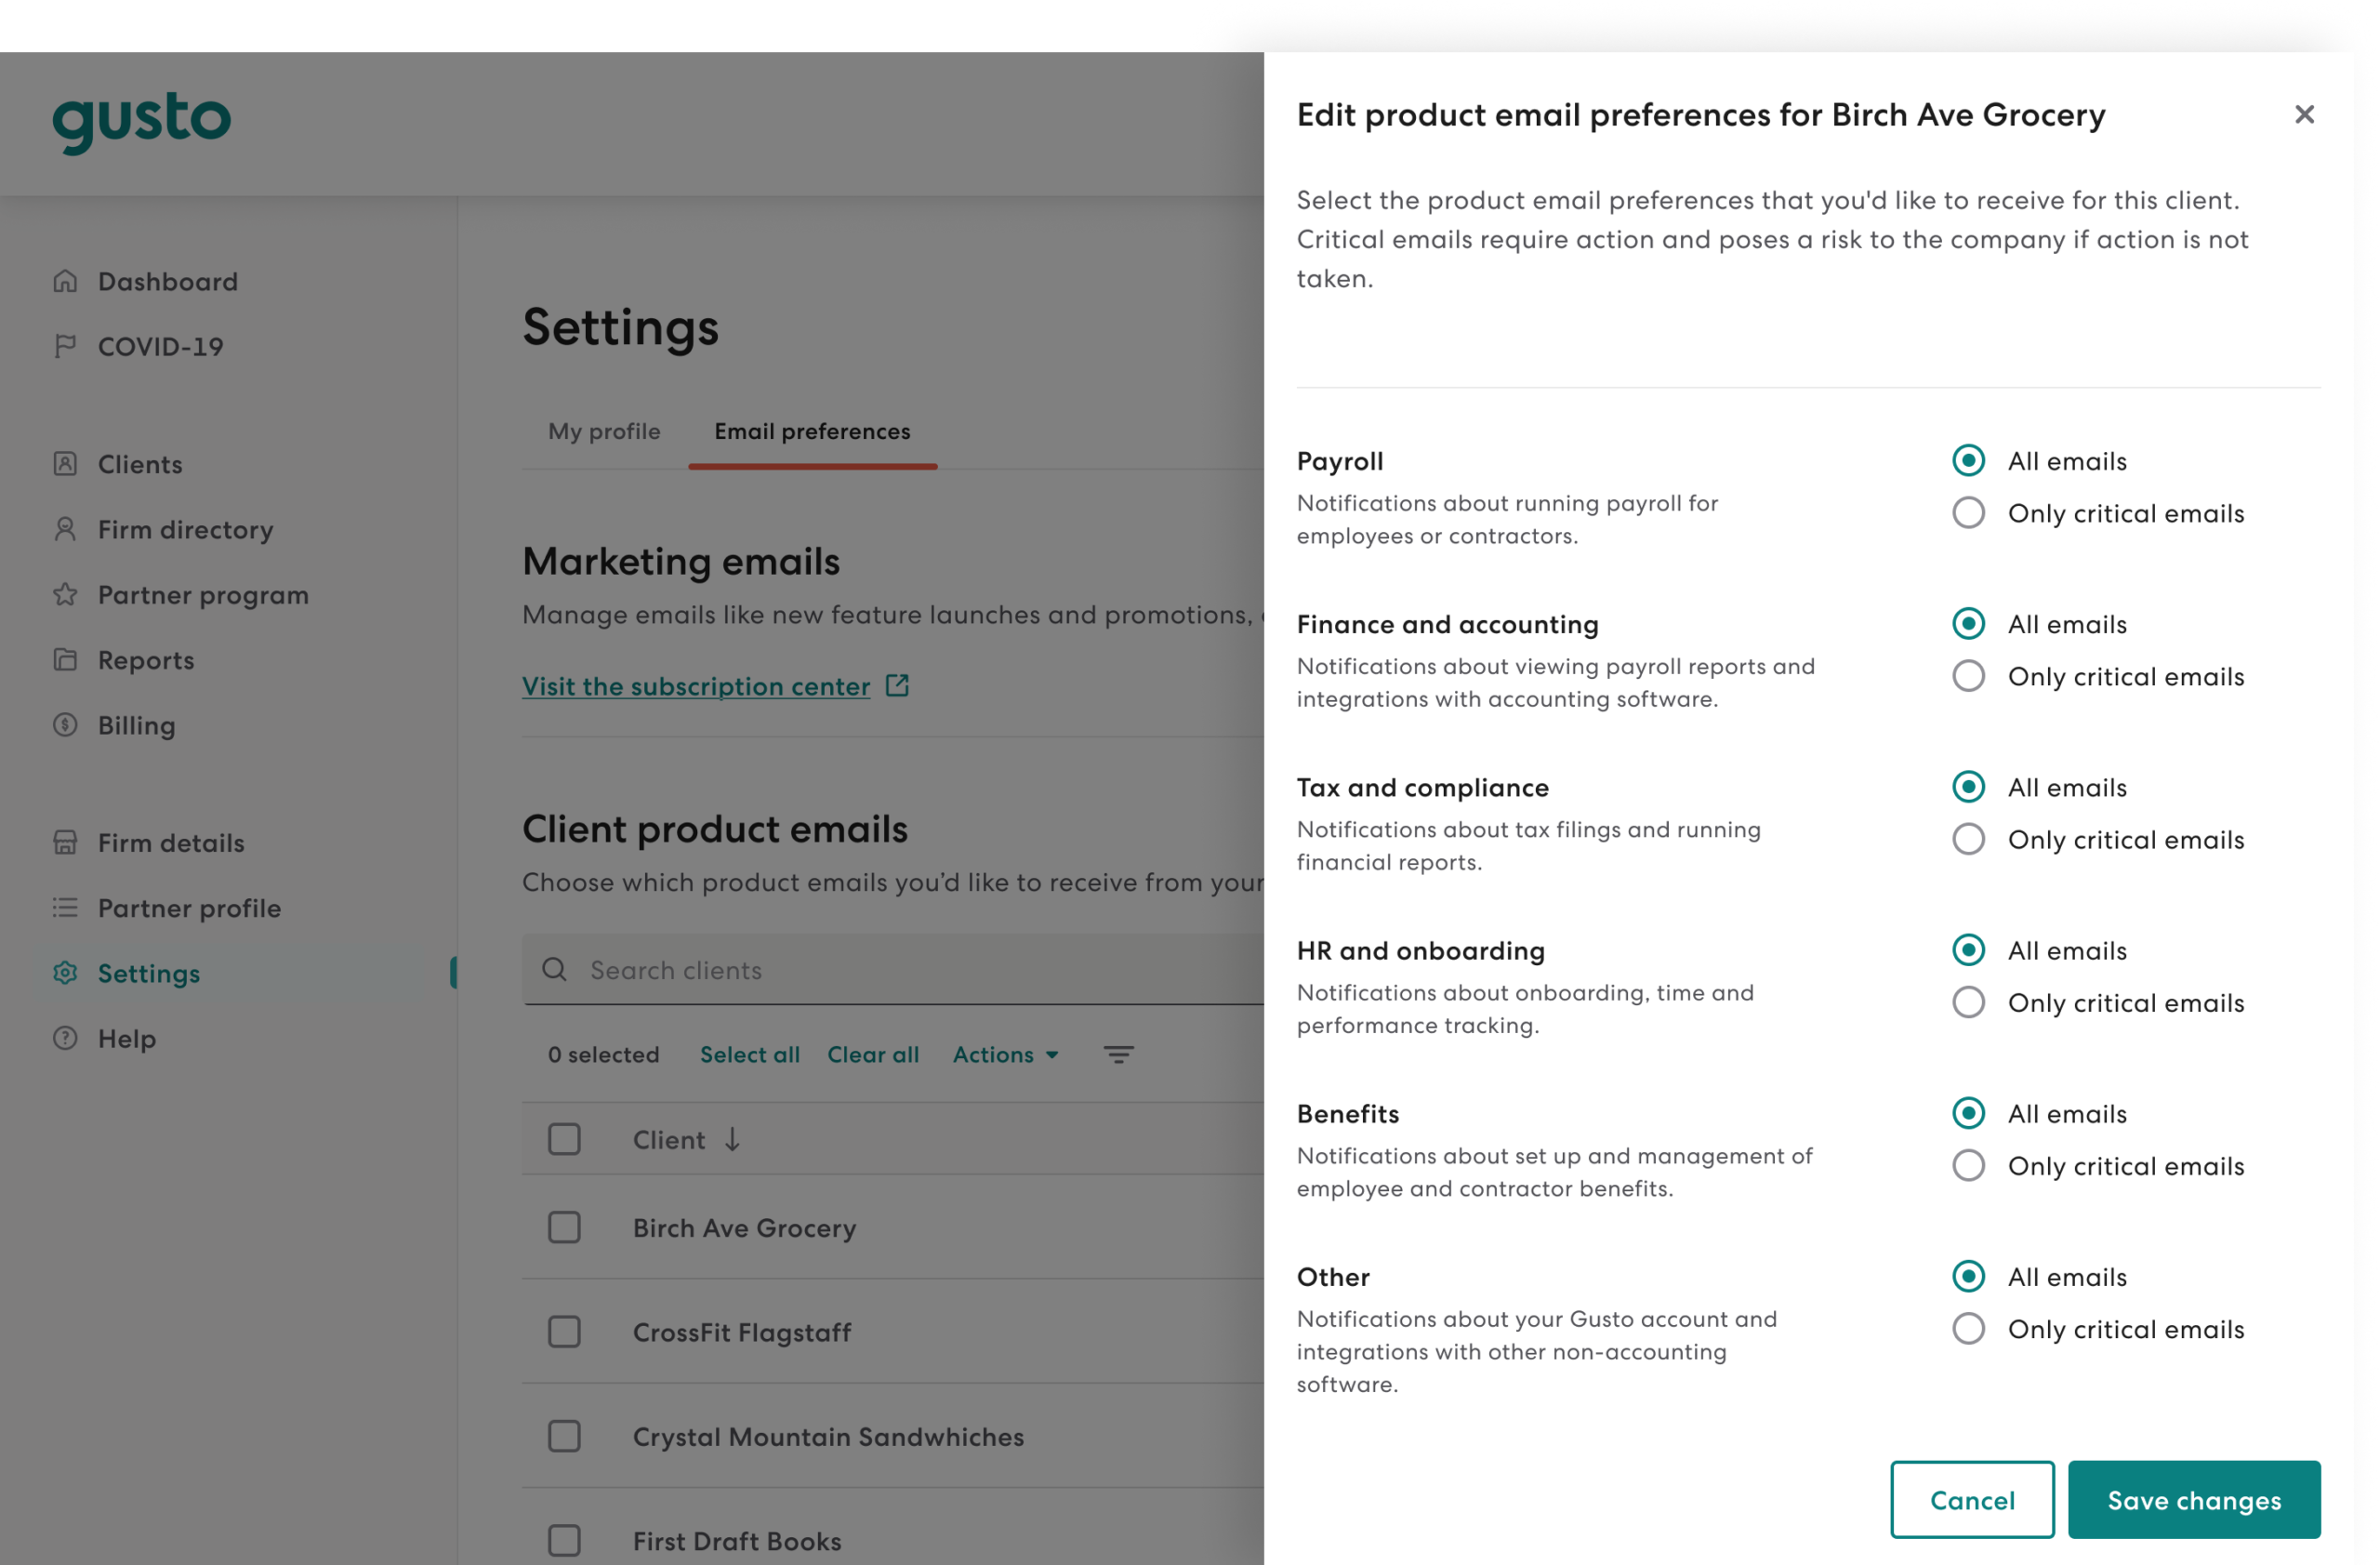Click the Partner program star icon

click(65, 595)
